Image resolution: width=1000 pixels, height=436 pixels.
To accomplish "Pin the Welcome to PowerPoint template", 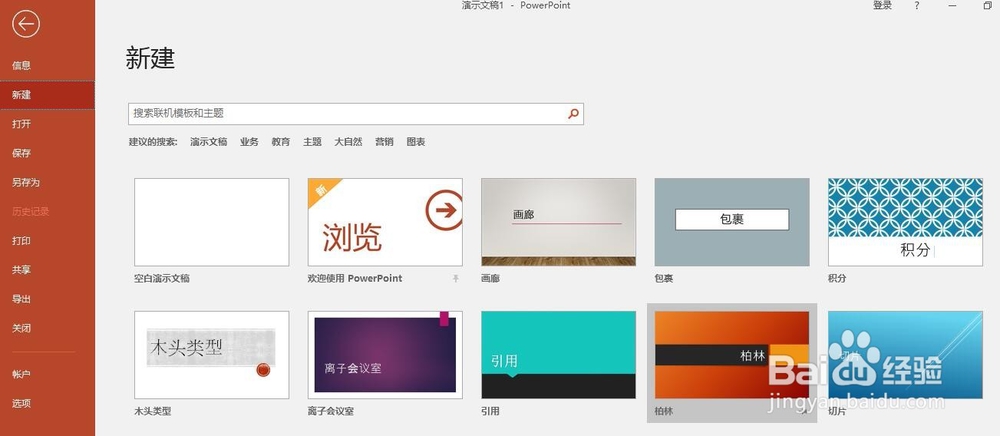I will (456, 279).
